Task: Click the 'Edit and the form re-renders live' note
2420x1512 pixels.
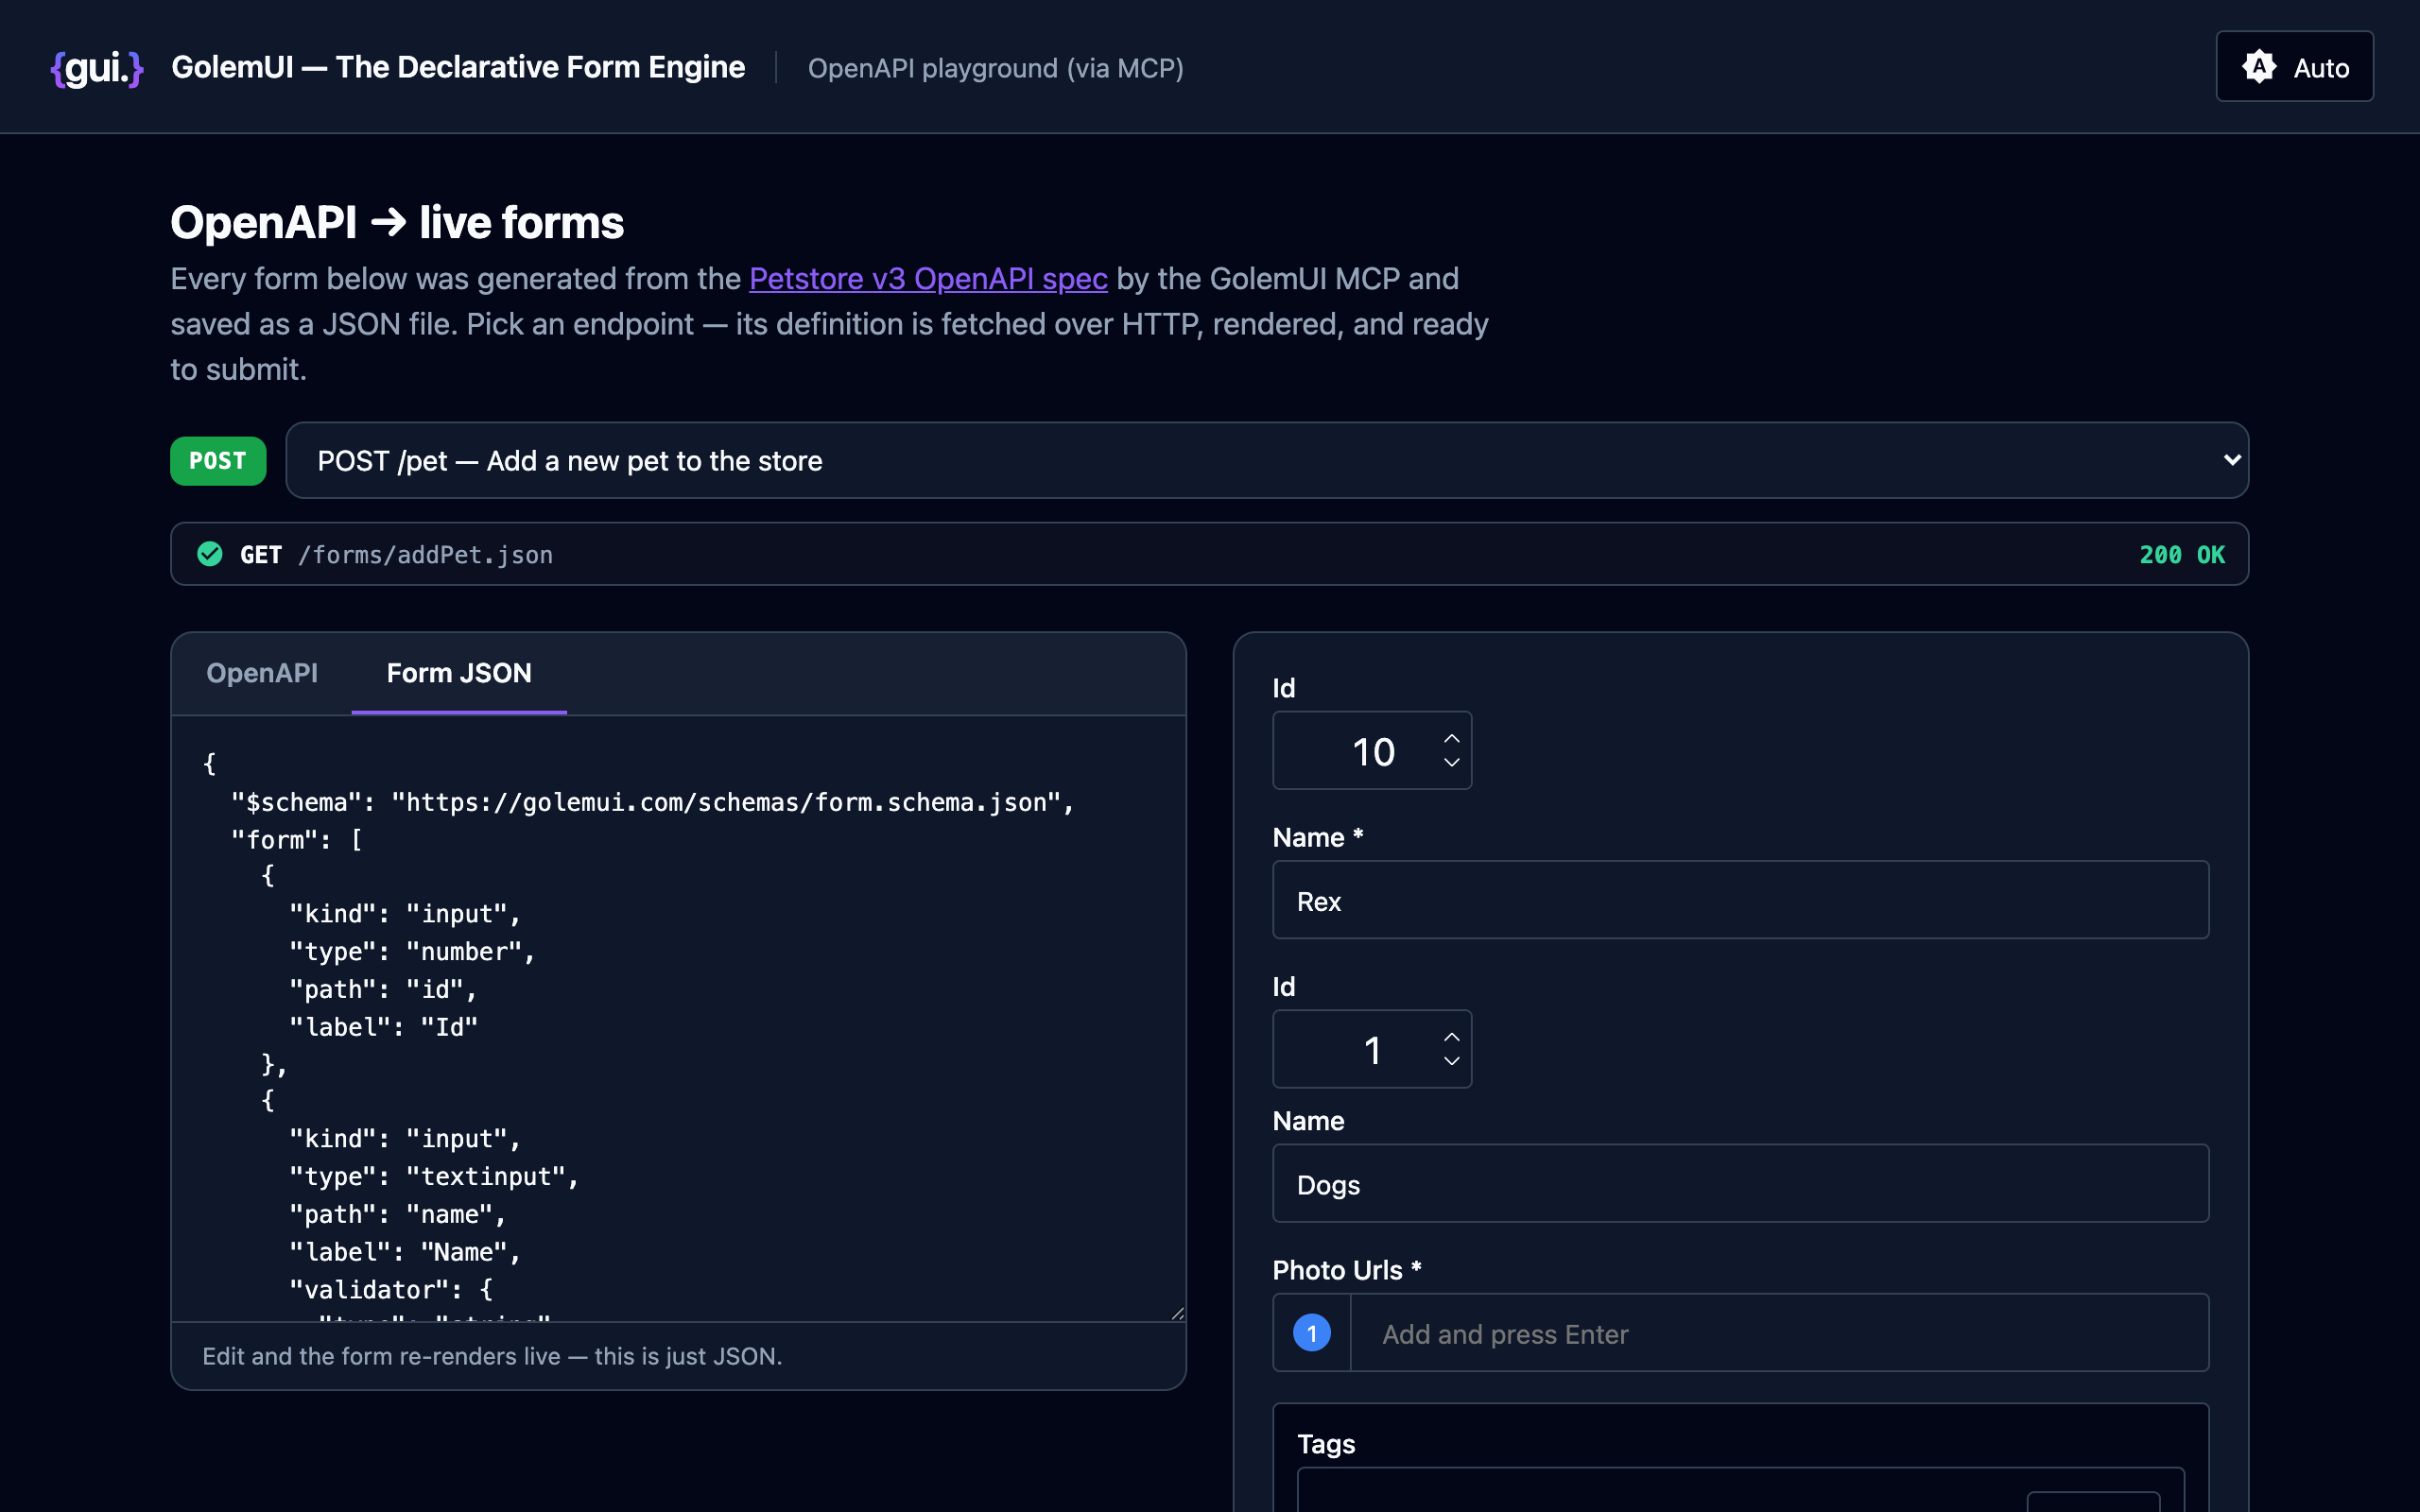Action: 492,1356
